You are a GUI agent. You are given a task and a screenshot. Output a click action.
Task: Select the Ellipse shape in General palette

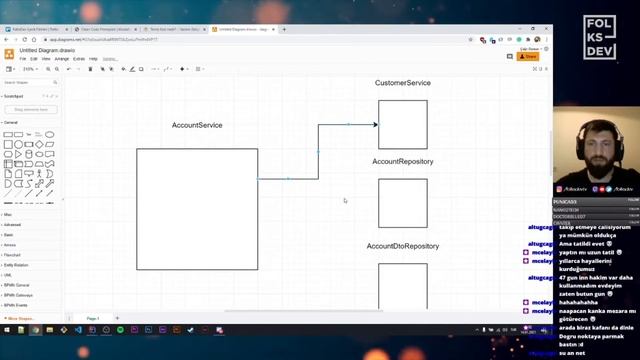pyautogui.click(x=49, y=135)
